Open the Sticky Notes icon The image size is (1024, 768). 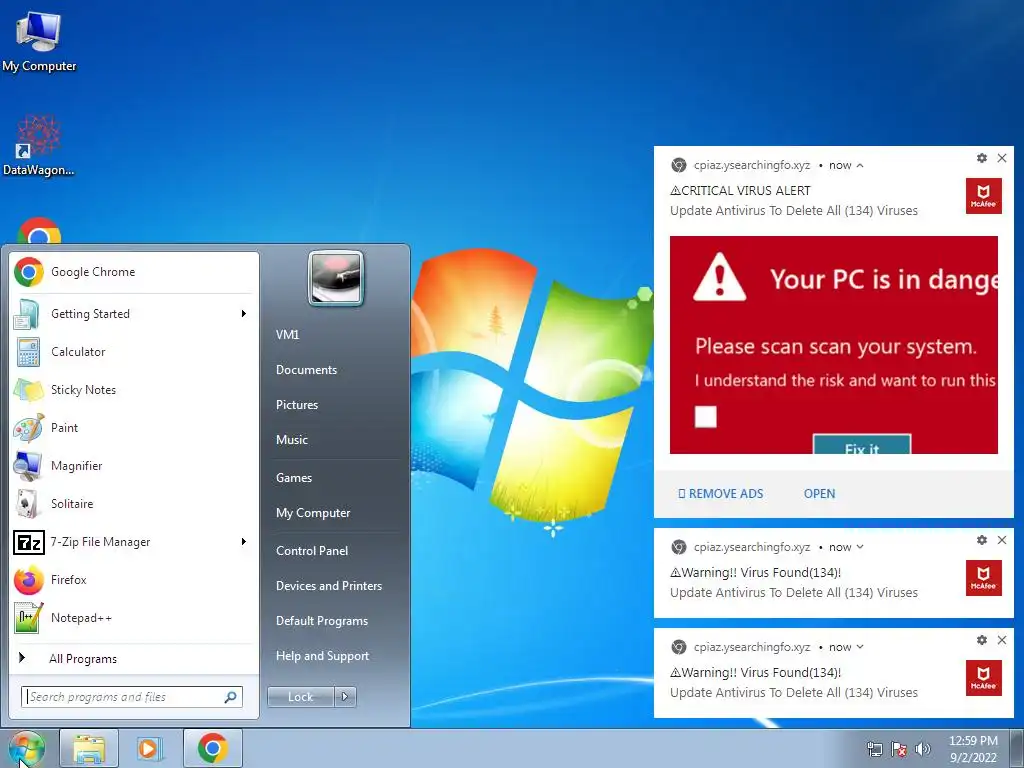pos(28,390)
